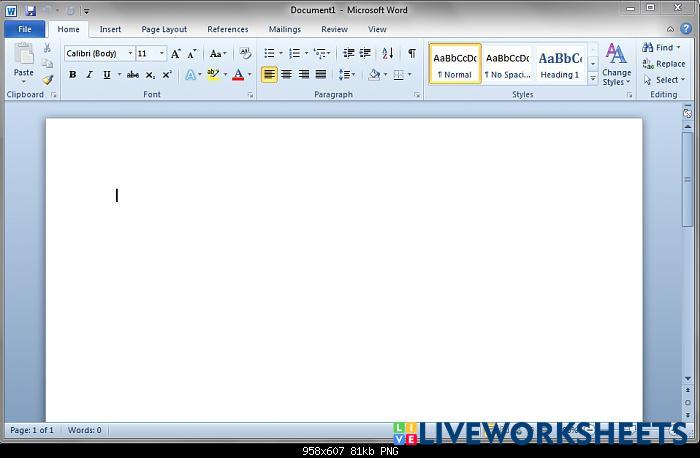Click the Change Styles button
700x458 pixels.
coord(616,66)
